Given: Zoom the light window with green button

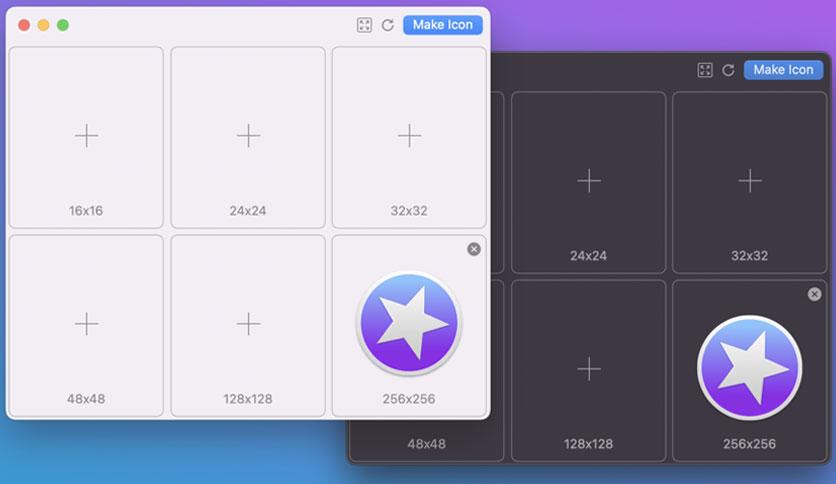Looking at the screenshot, I should 63,25.
